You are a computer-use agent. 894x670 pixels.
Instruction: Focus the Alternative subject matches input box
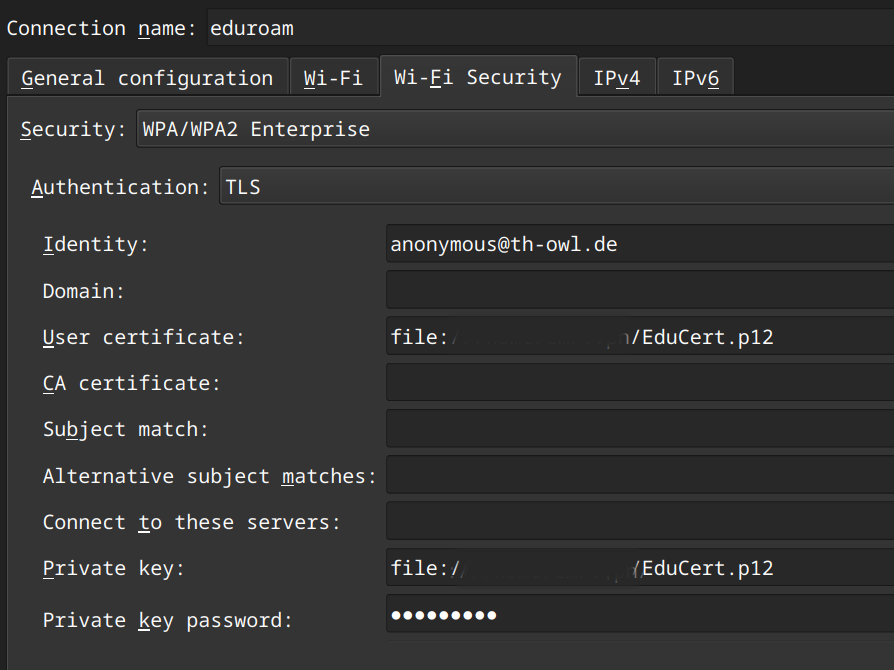639,476
